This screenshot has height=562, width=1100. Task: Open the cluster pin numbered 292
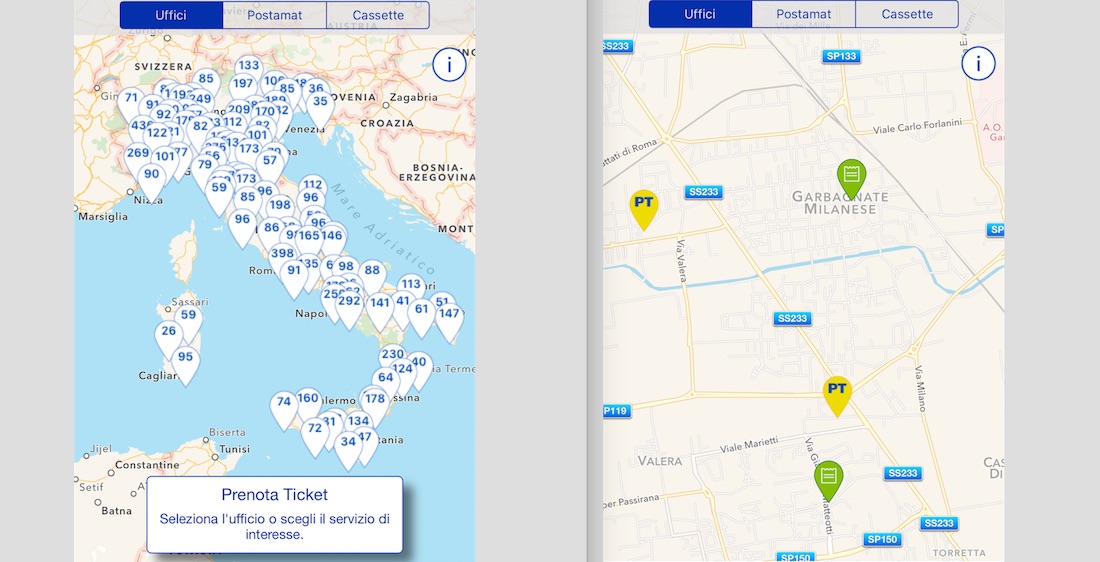coord(349,302)
